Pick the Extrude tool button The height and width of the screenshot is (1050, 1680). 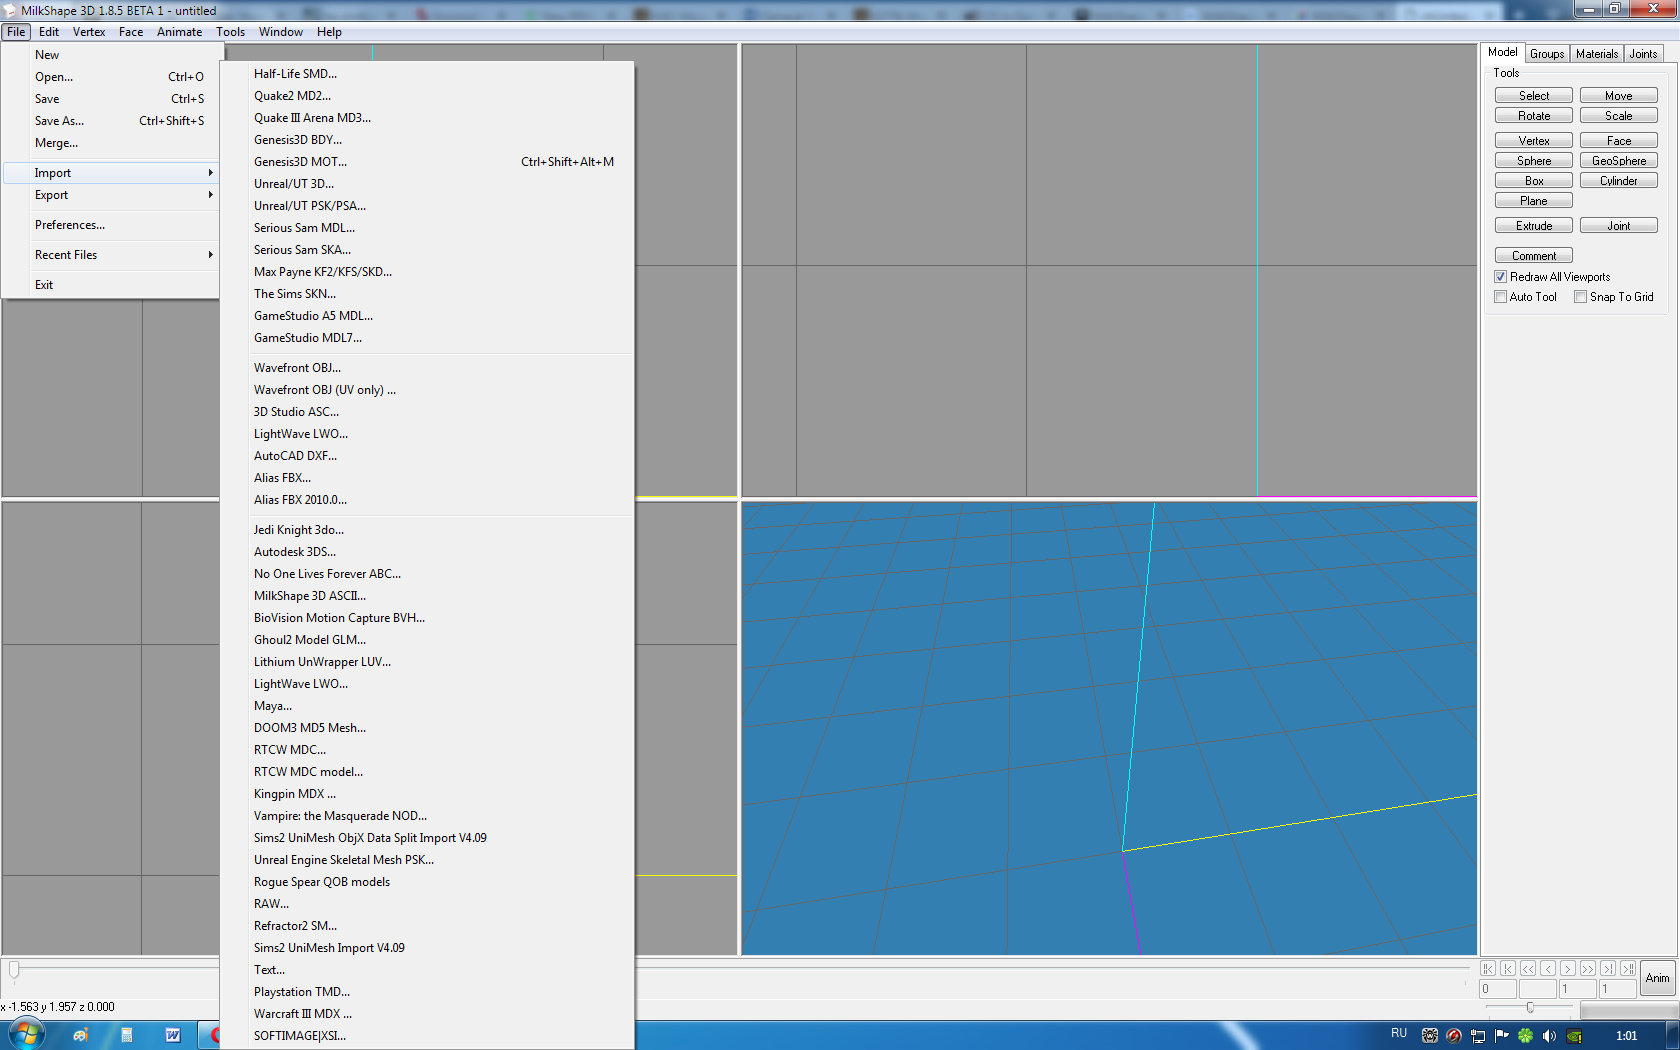[x=1533, y=226]
